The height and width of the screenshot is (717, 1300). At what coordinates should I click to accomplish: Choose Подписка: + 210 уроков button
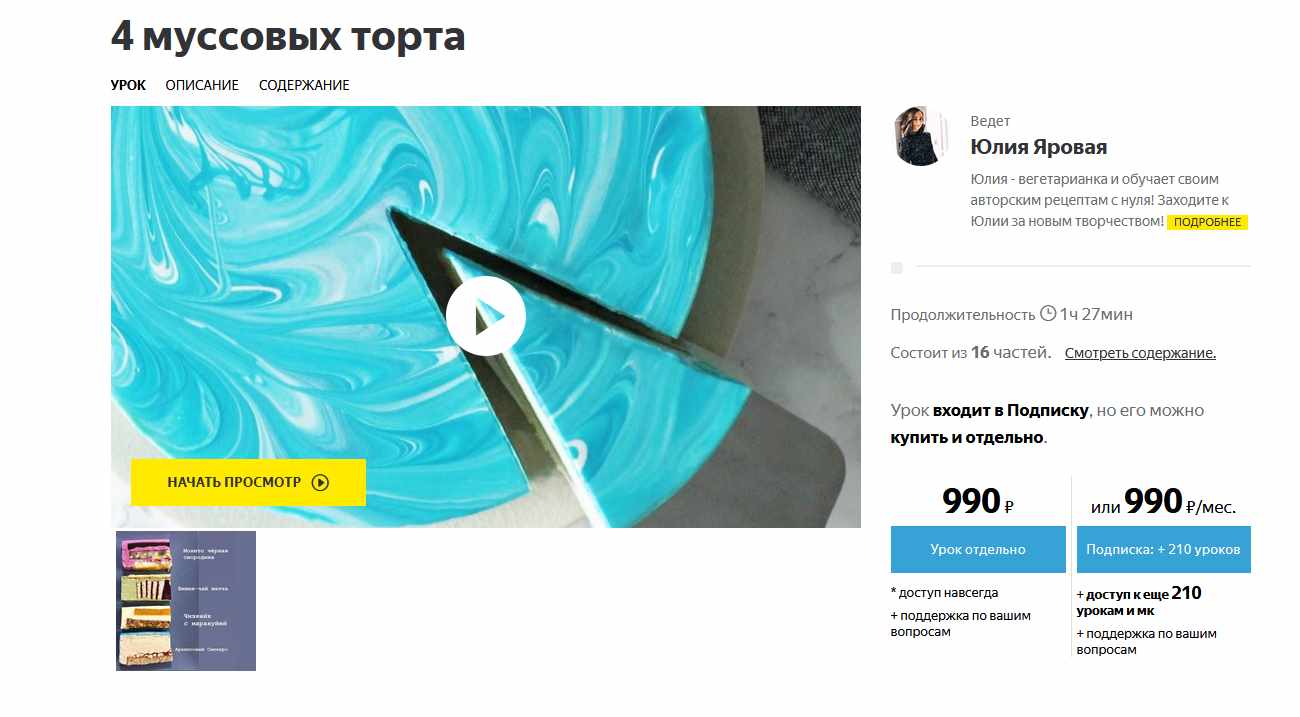[x=1163, y=549]
